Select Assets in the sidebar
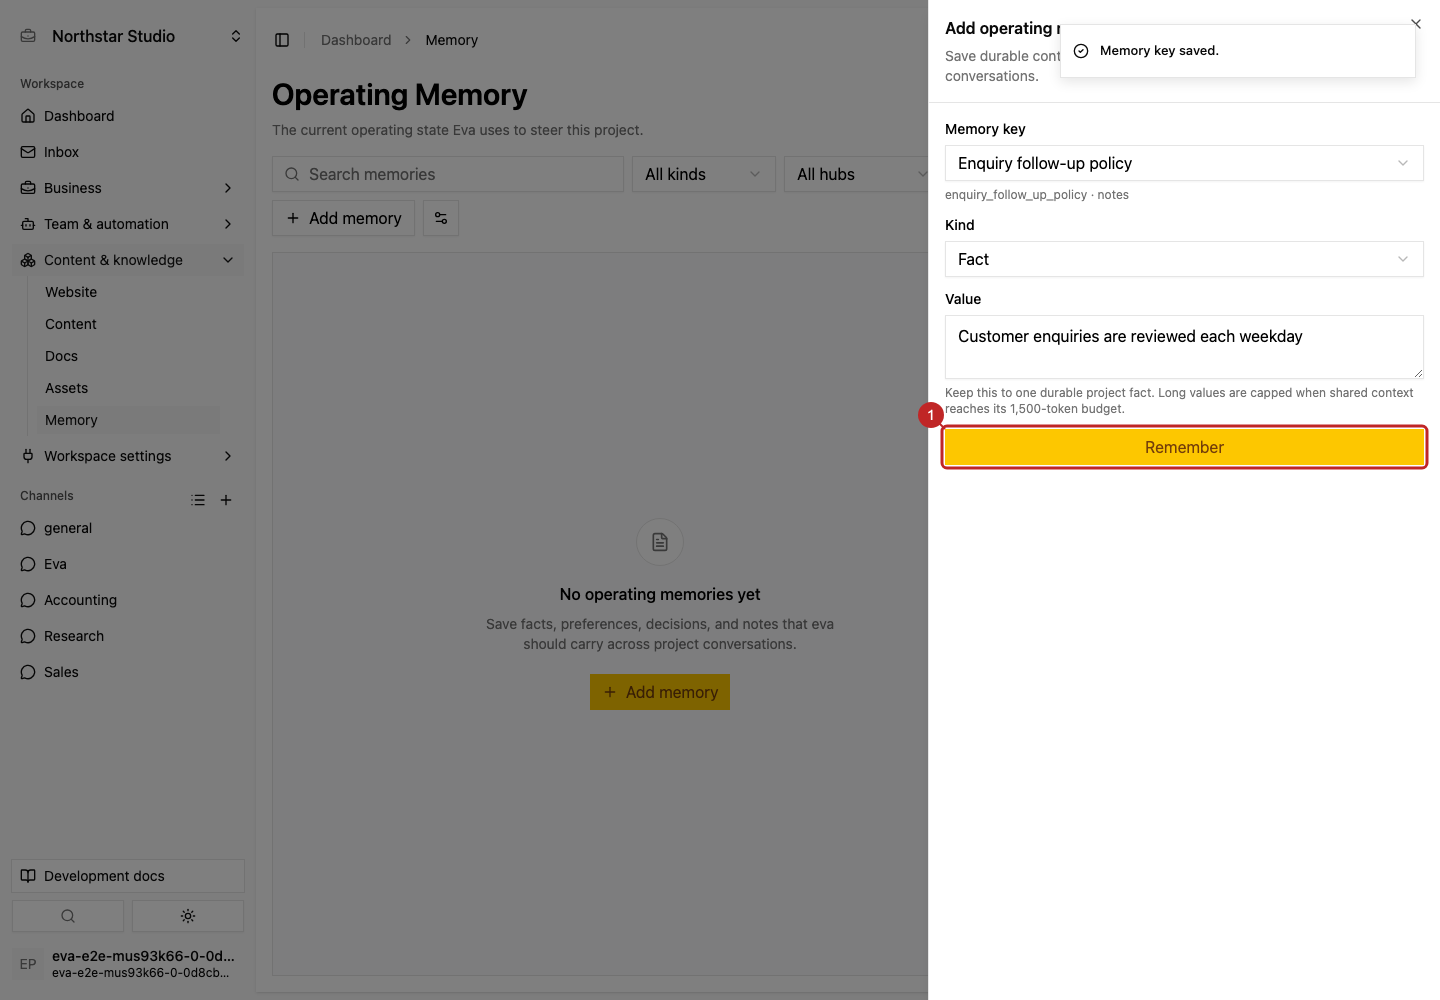This screenshot has width=1440, height=1000. (128, 388)
